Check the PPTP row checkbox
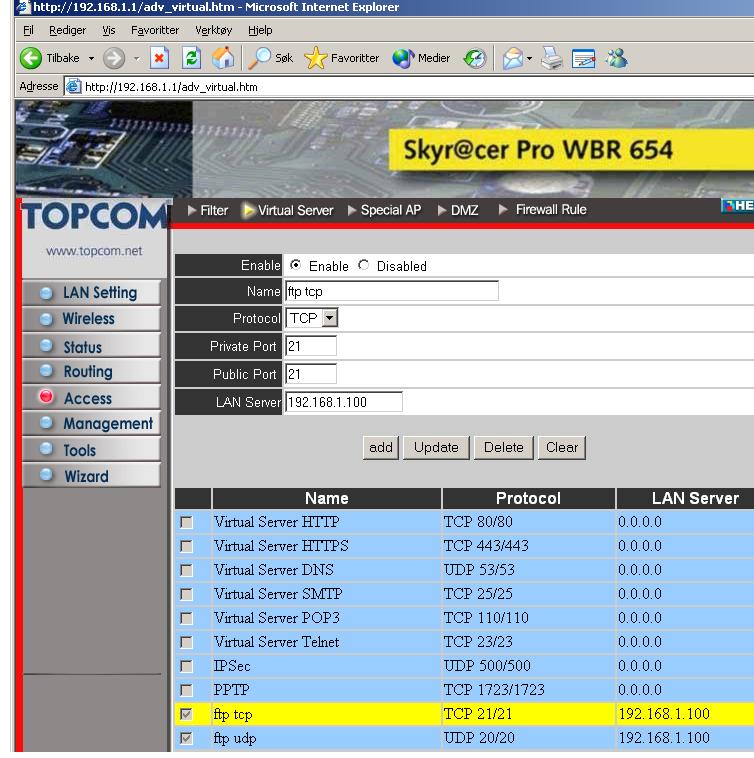The width and height of the screenshot is (754, 758). click(186, 690)
